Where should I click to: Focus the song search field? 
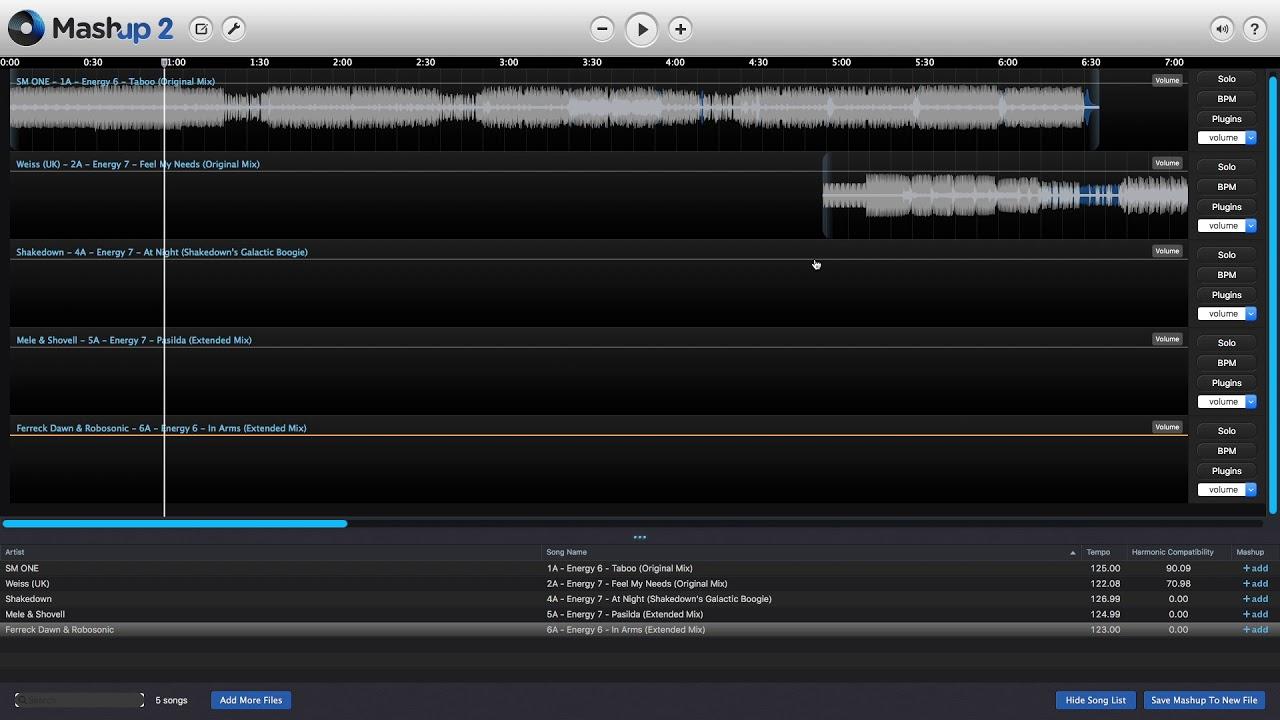coord(80,700)
